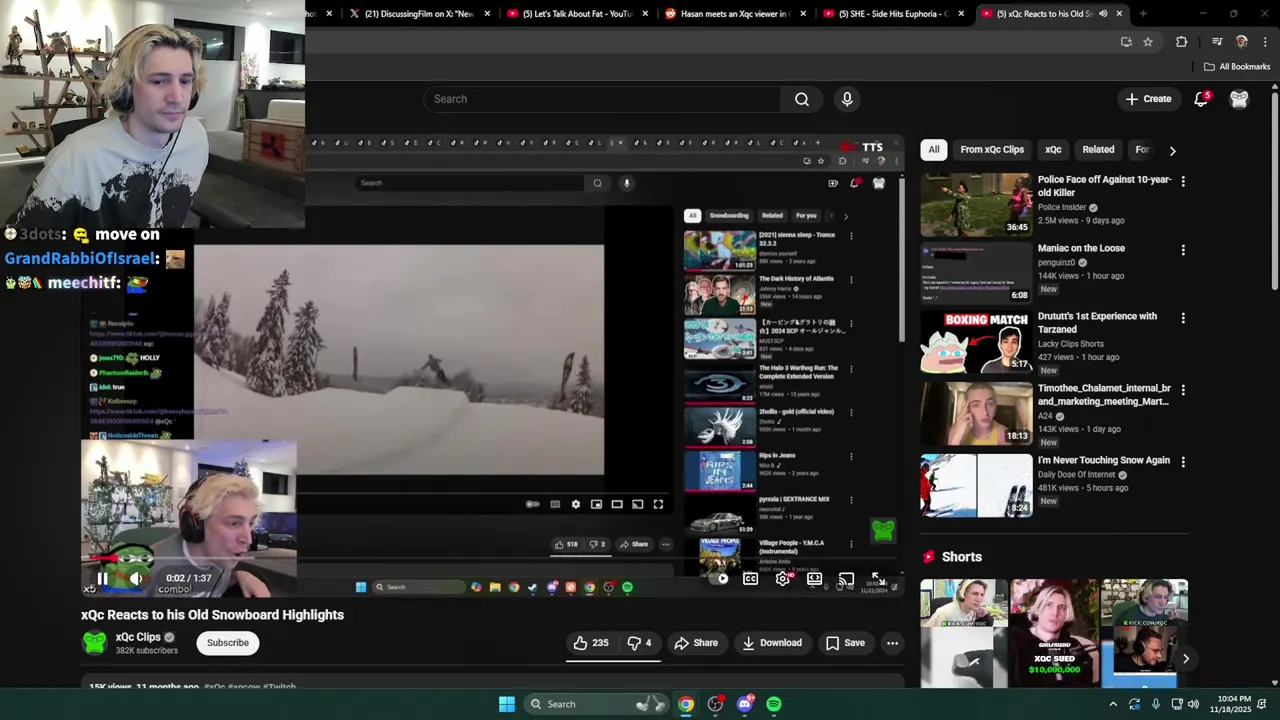Viewport: 1280px width, 720px height.
Task: Open Maniac on the Loose video title
Action: [x=1081, y=248]
